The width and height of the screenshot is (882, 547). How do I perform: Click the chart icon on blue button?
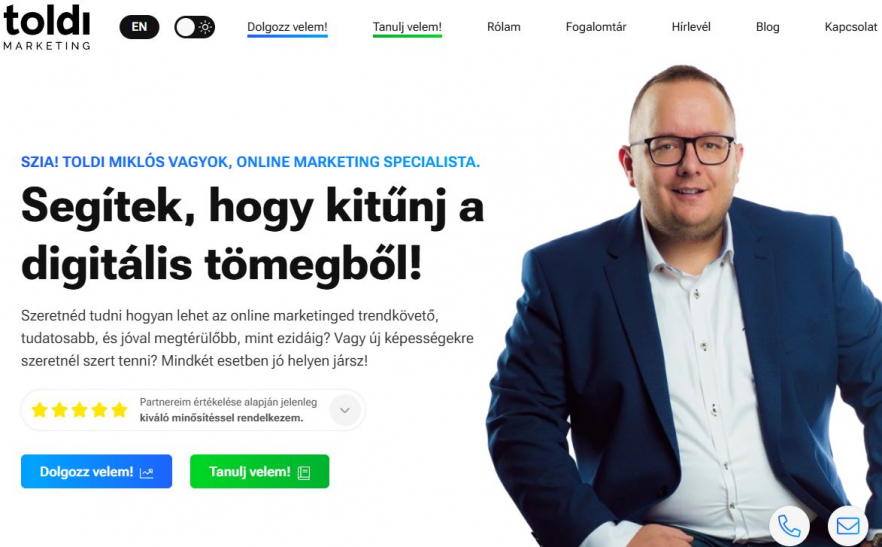(147, 472)
